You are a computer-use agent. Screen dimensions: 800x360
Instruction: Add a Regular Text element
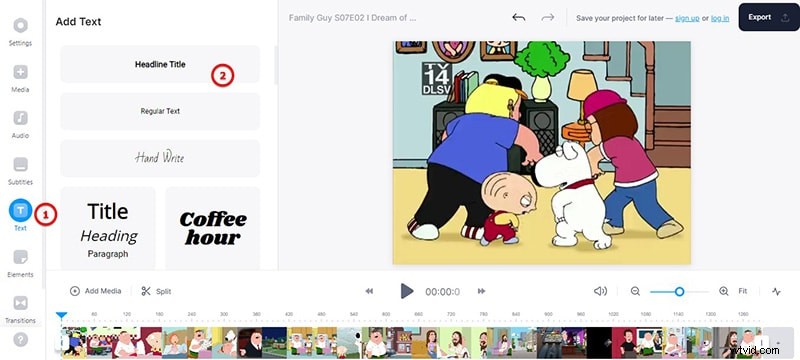160,111
